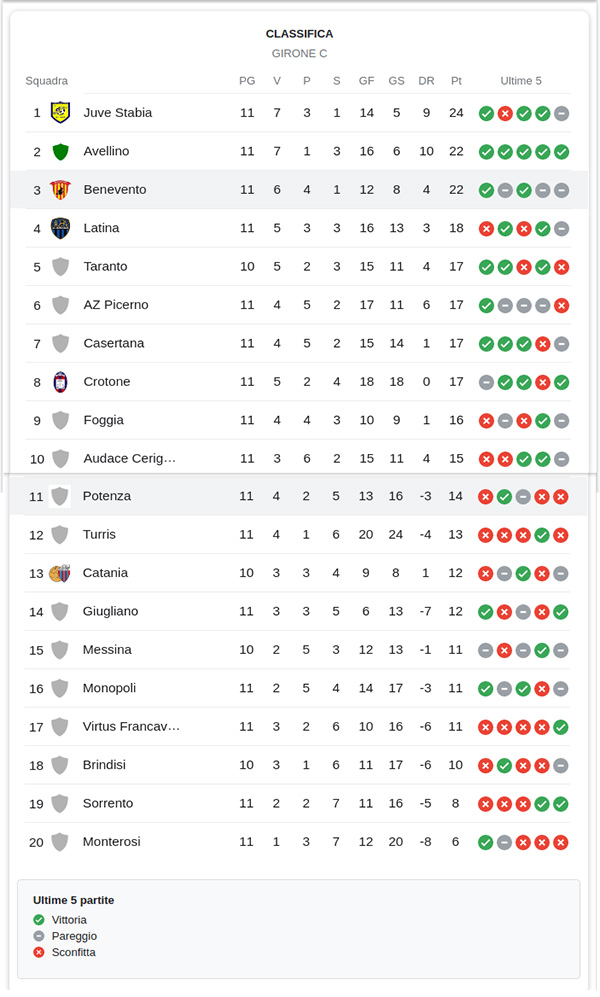The height and width of the screenshot is (997, 600).
Task: Click the Benevento team crest icon
Action: coord(60,190)
